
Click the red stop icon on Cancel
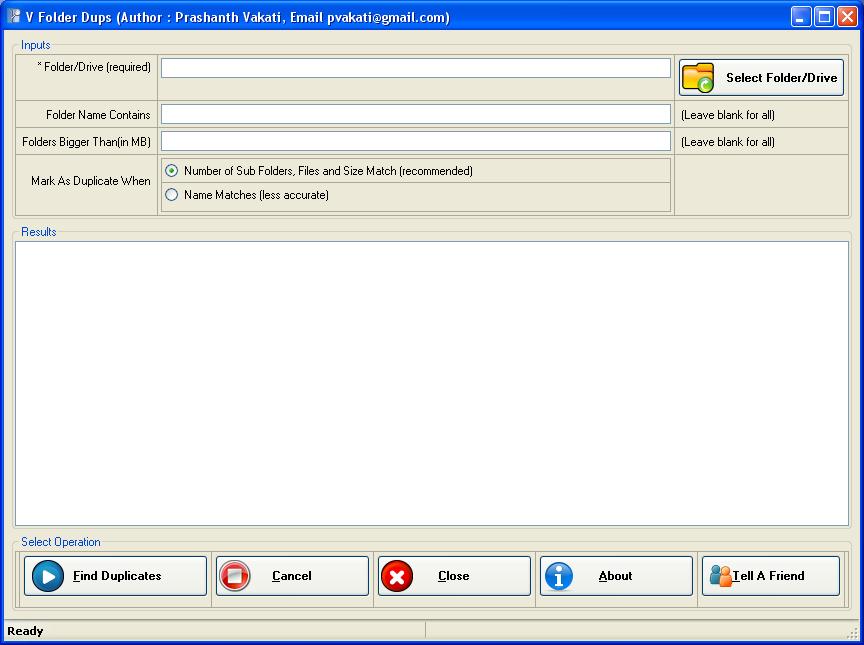[235, 576]
